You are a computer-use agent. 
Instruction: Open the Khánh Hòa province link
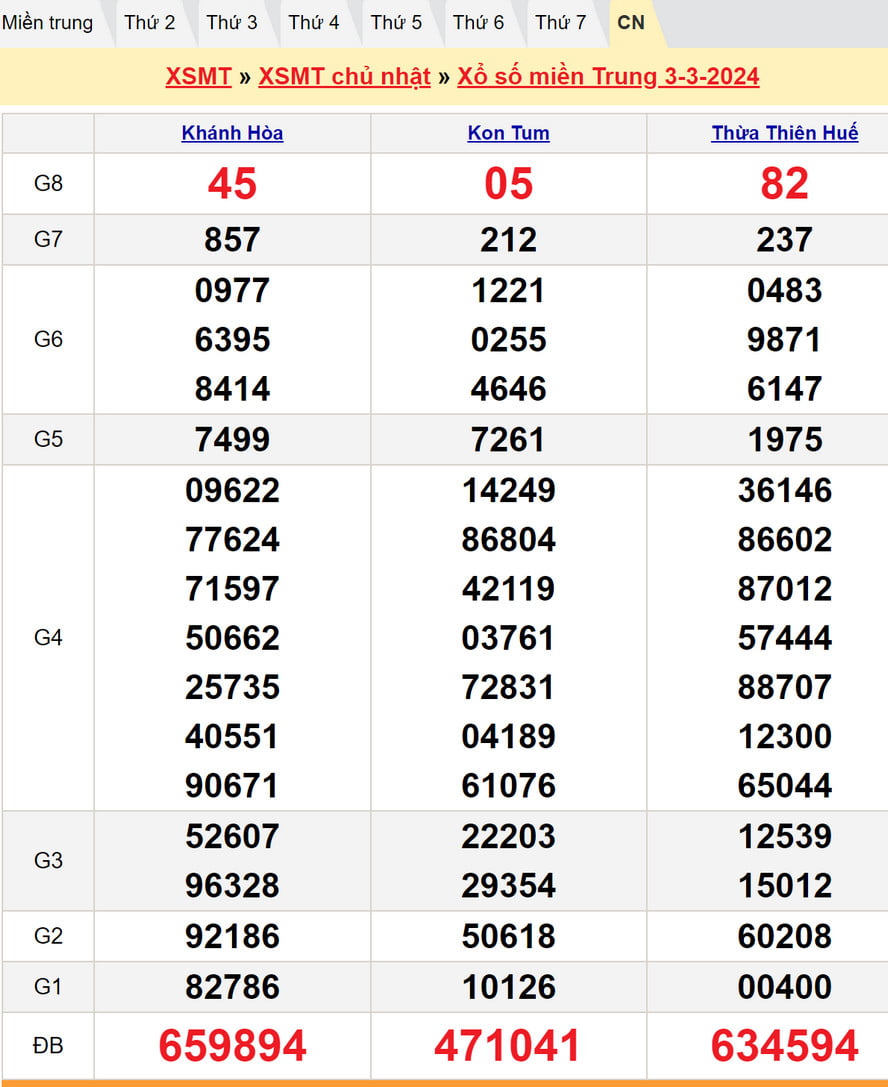pyautogui.click(x=232, y=133)
